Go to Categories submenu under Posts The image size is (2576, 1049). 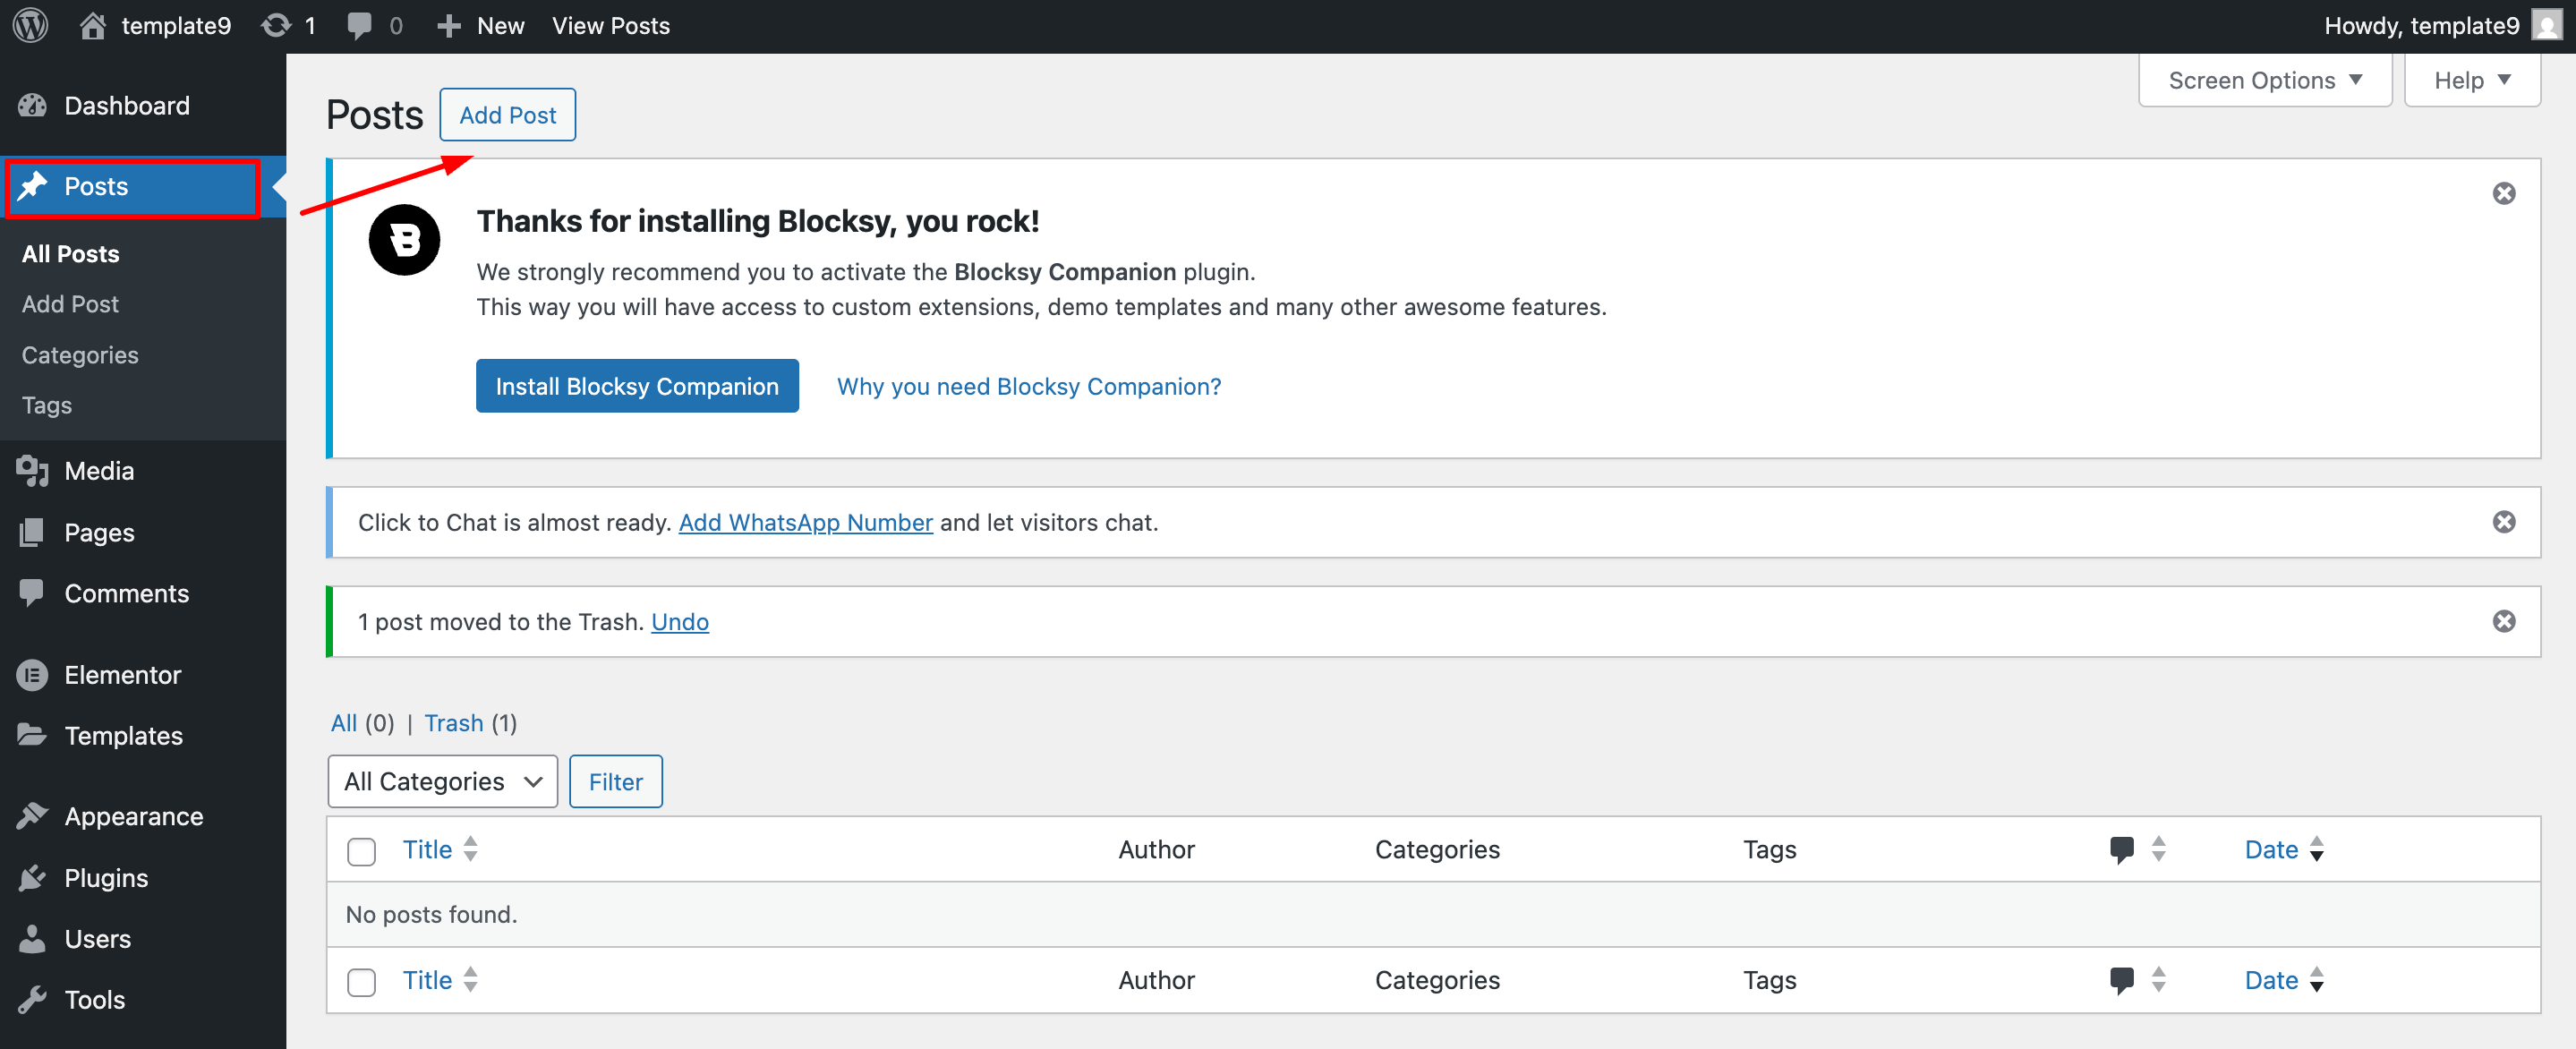pos(80,355)
